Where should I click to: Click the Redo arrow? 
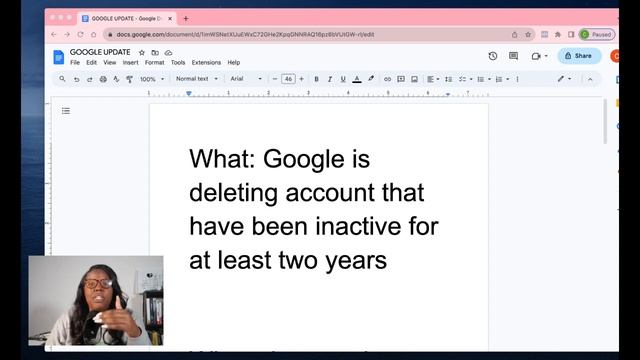point(89,79)
